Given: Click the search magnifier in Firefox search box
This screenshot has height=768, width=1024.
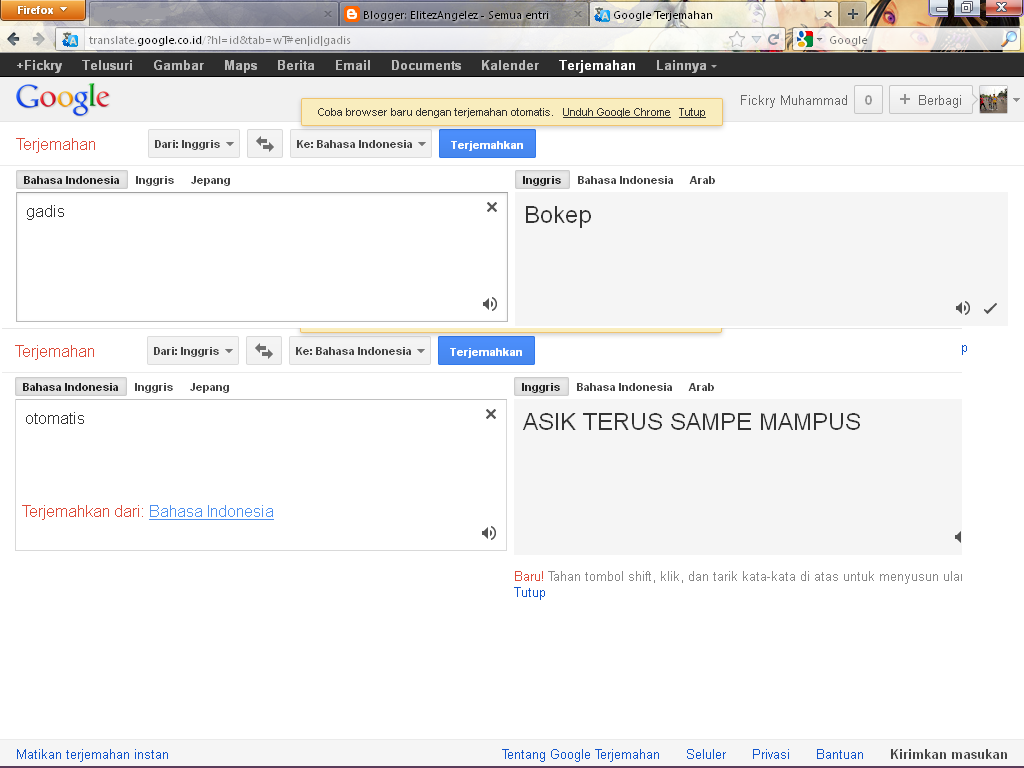Looking at the screenshot, I should (1008, 39).
